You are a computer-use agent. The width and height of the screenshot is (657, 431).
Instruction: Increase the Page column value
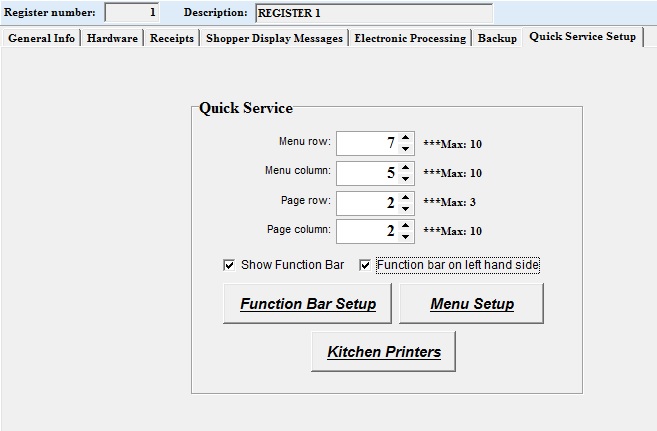(405, 226)
